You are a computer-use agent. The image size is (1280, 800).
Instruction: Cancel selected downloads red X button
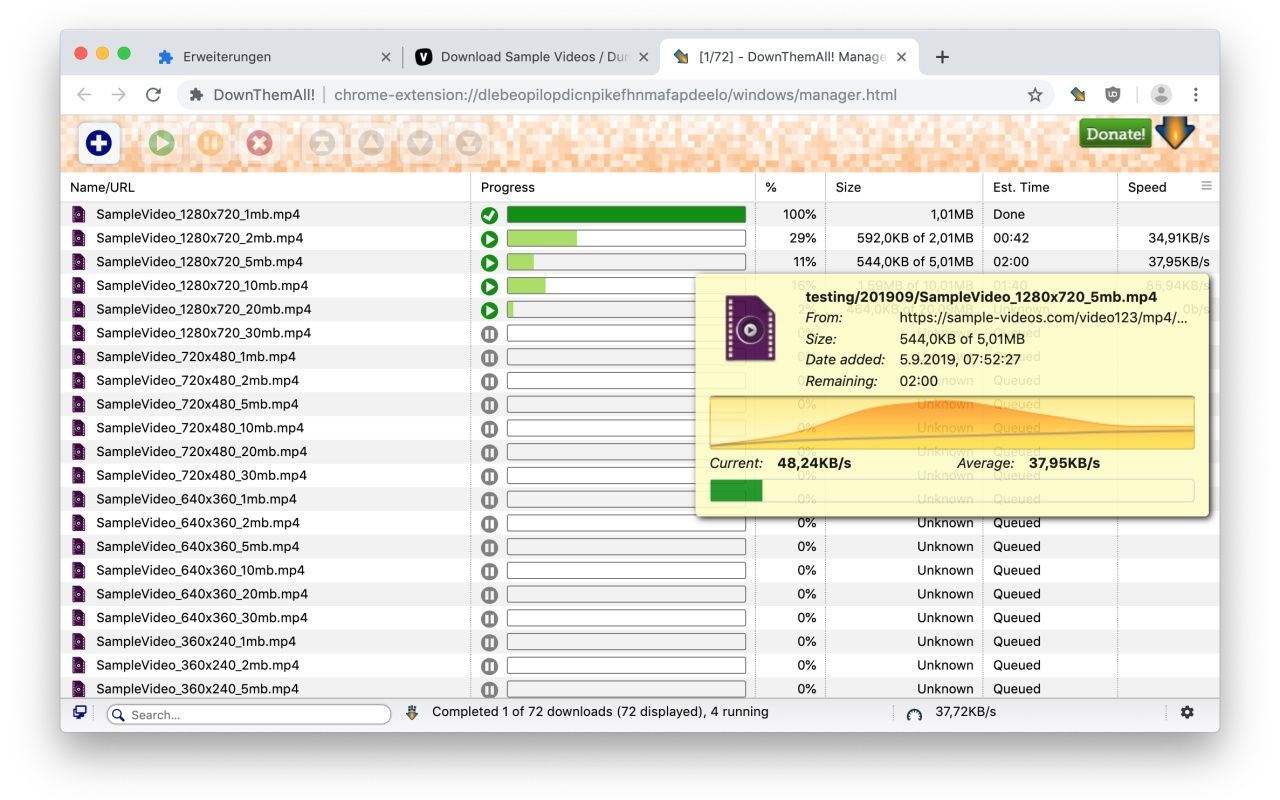(259, 144)
